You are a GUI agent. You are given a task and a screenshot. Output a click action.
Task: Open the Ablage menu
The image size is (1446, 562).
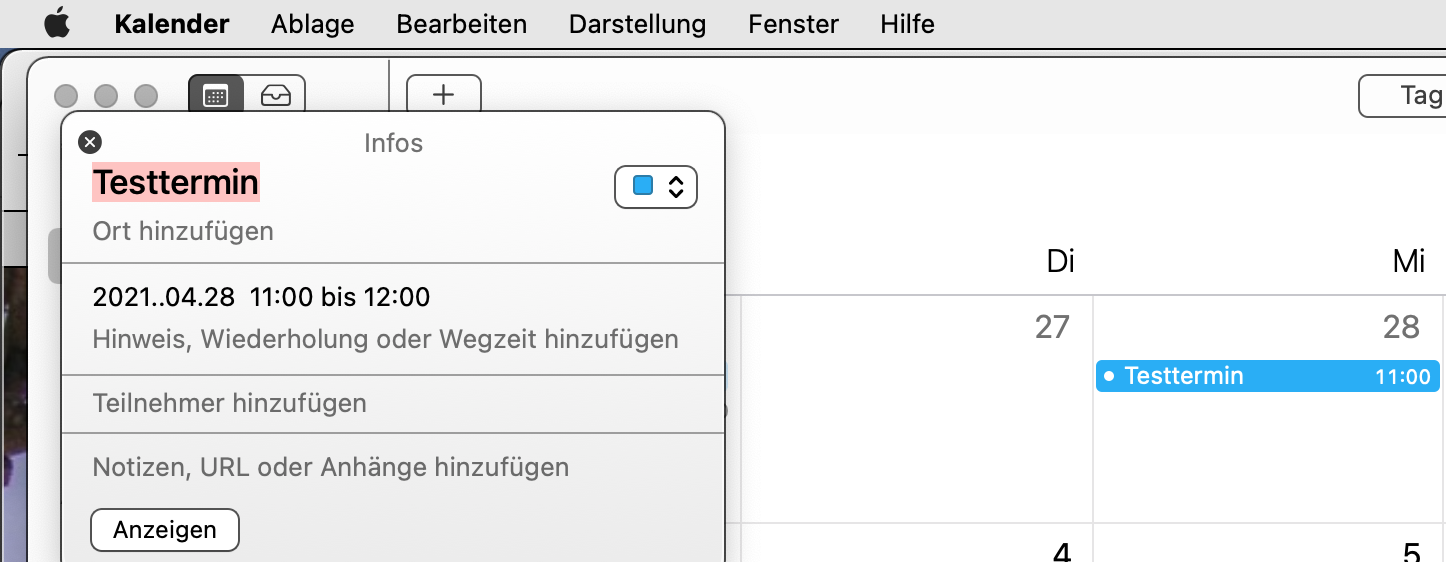[x=312, y=24]
